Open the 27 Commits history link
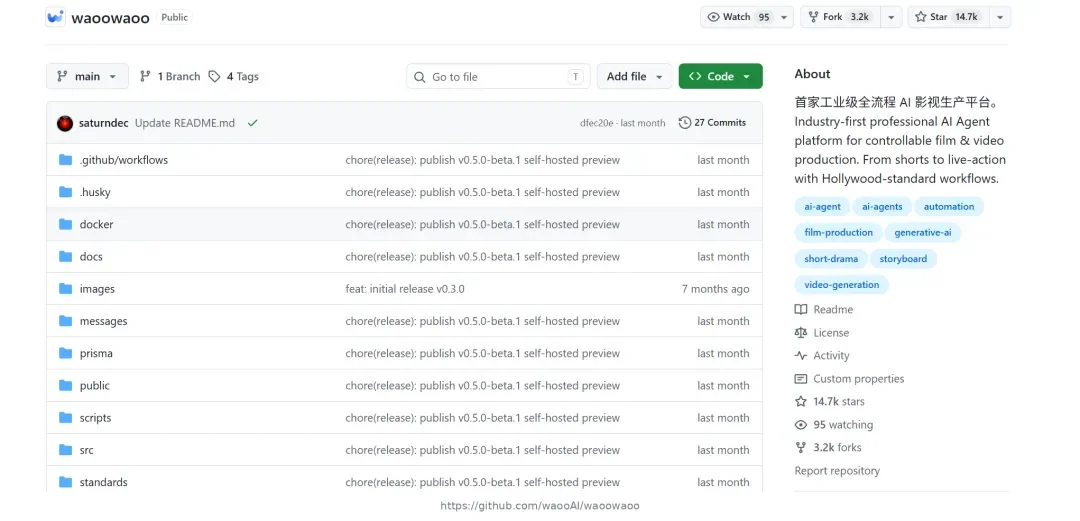Image resolution: width=1080 pixels, height=521 pixels. tap(712, 123)
